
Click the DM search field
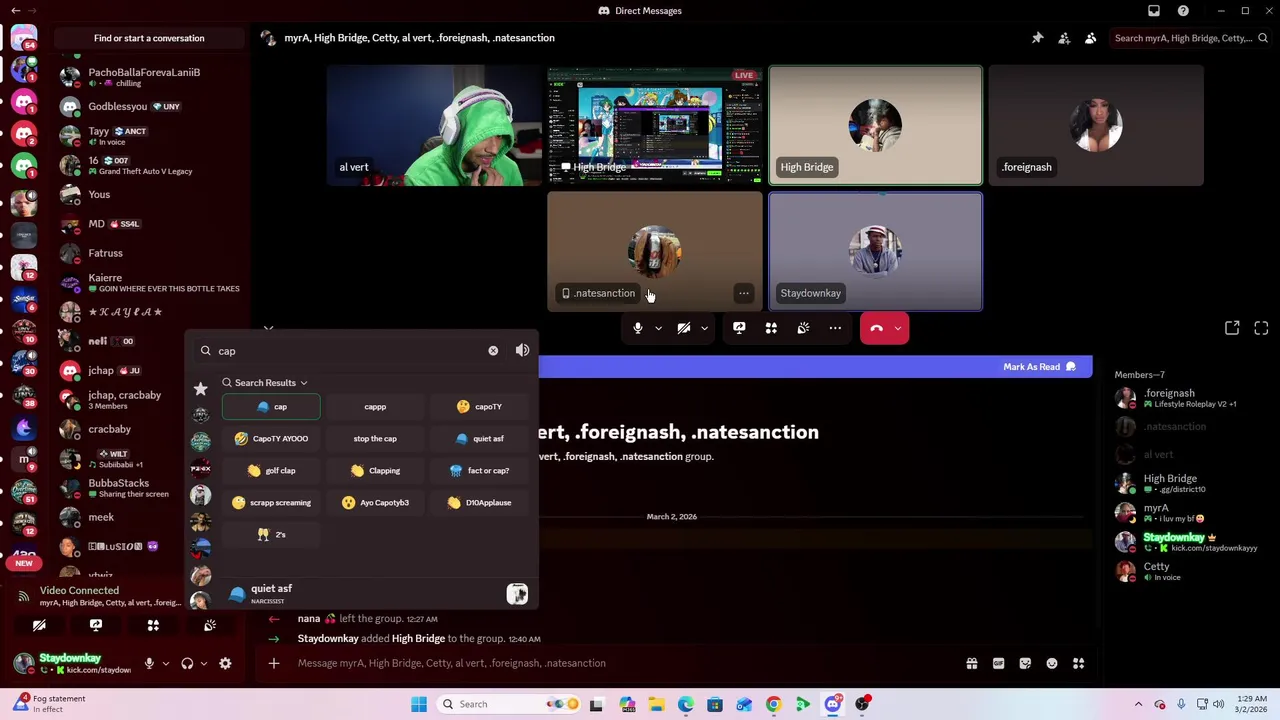tap(1190, 38)
